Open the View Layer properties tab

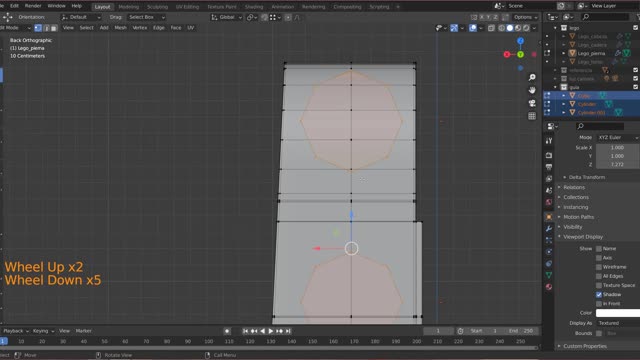[x=549, y=179]
